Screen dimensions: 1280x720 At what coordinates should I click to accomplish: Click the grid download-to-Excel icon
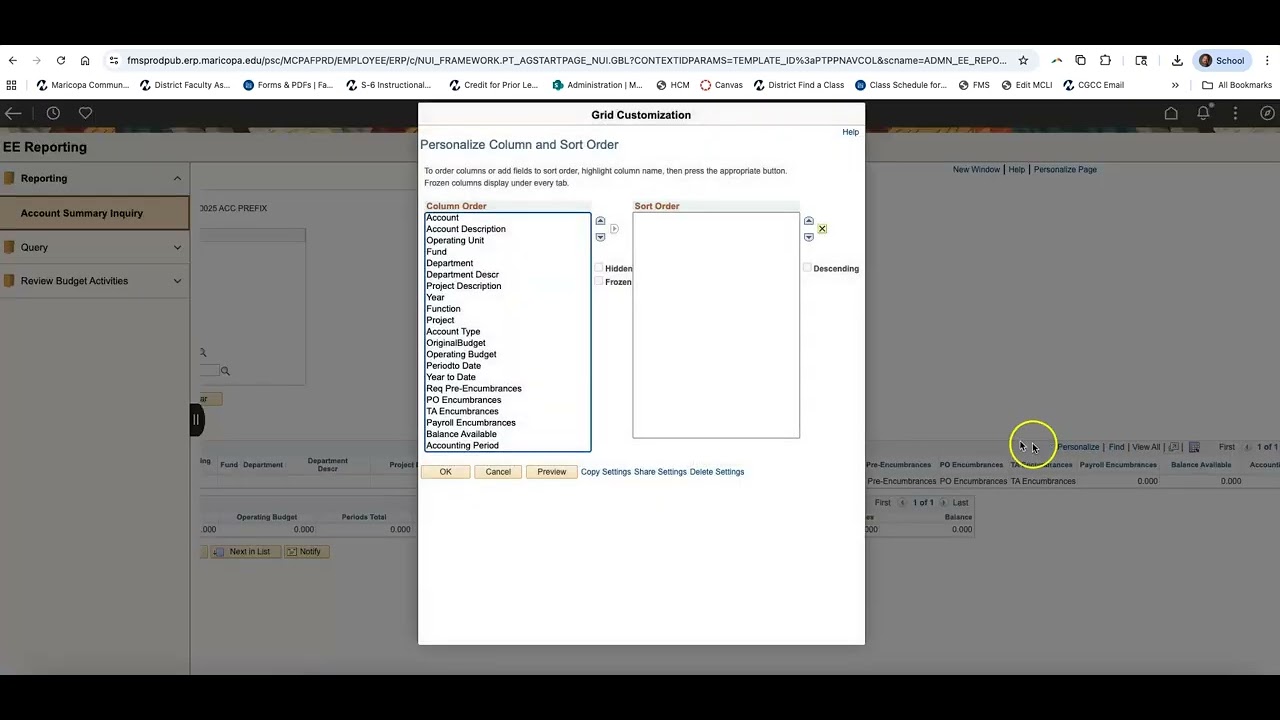(1194, 447)
